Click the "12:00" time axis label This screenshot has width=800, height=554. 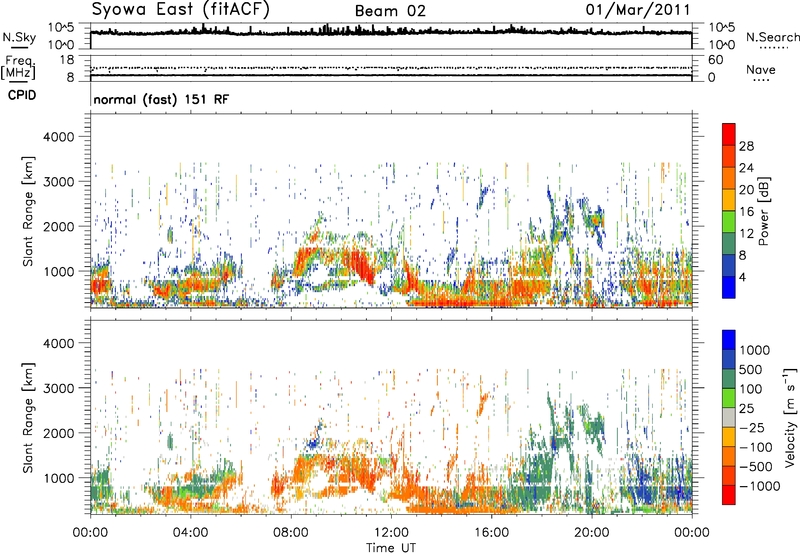391,533
